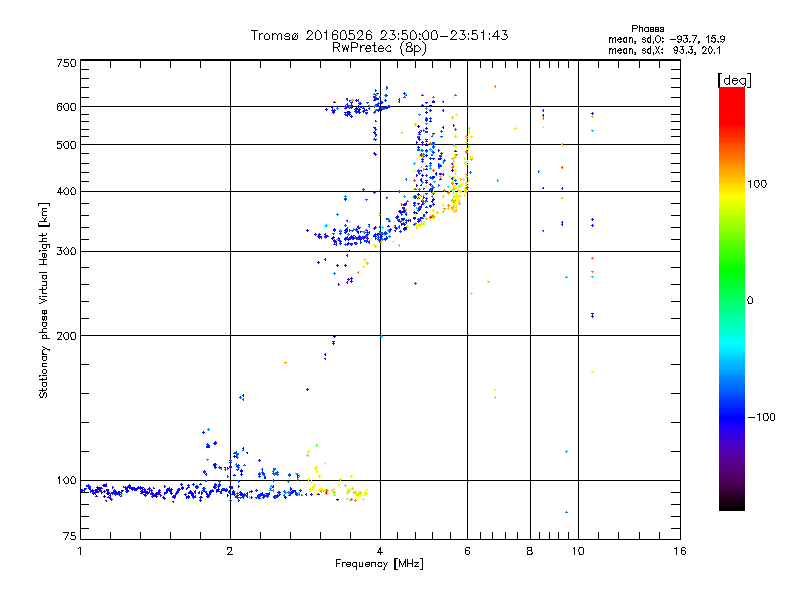Click the y-axis tick label '400'

[x=66, y=192]
